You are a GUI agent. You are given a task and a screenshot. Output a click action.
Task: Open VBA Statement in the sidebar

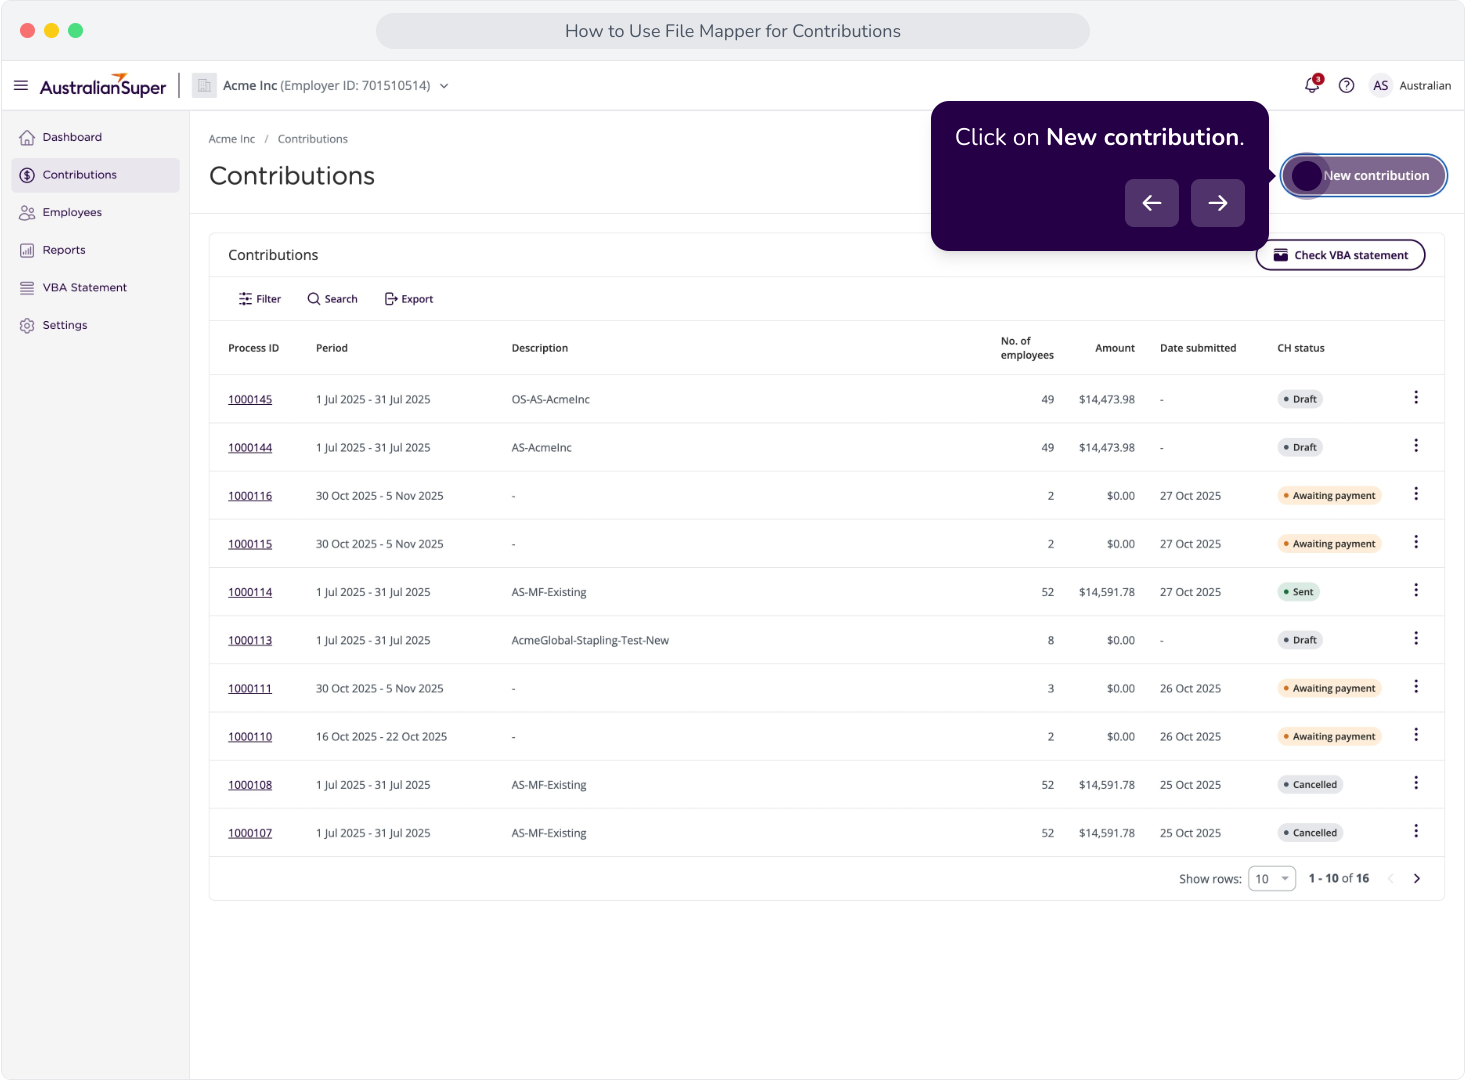coord(96,288)
